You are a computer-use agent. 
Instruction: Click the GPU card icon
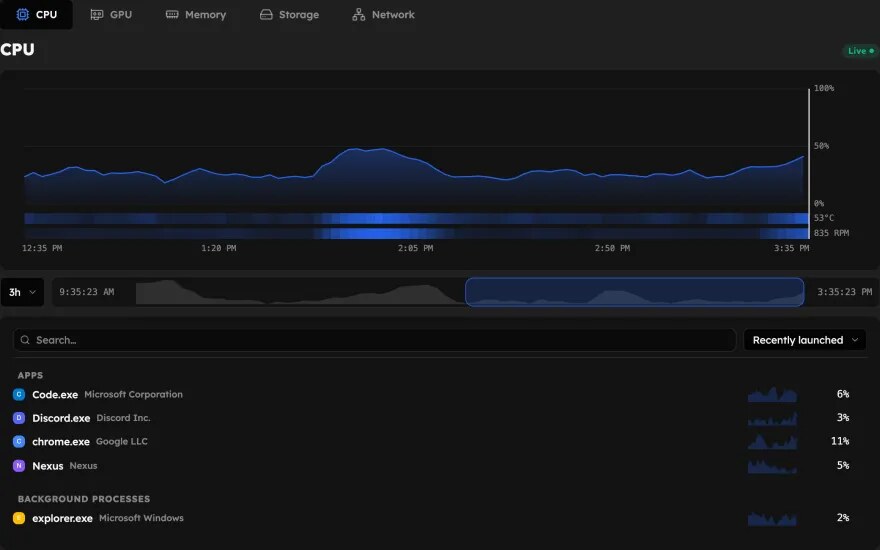(x=97, y=15)
